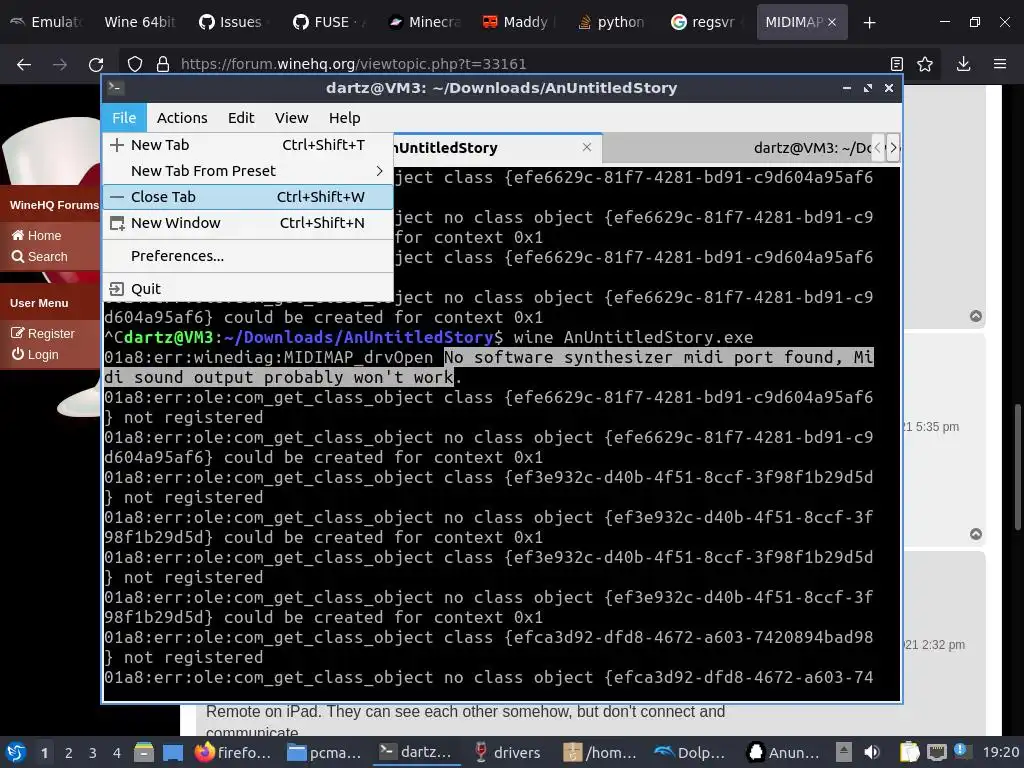Switch to the Wine 64bit browser tab

(140, 22)
